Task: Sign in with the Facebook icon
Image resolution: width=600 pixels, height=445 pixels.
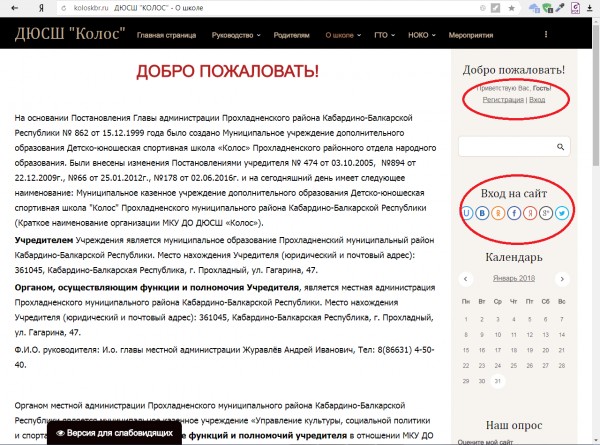Action: coord(514,213)
